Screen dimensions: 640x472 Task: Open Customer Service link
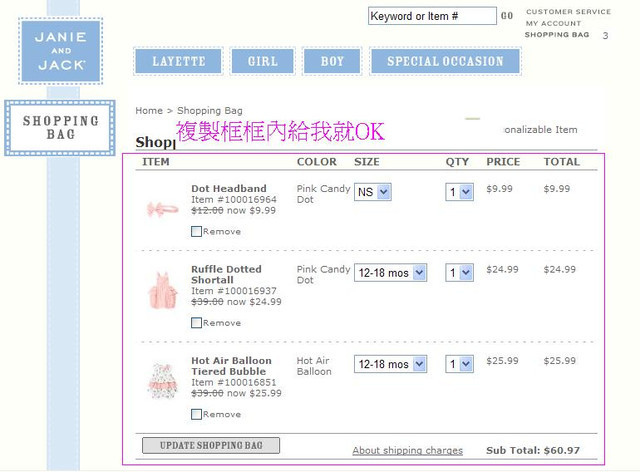tap(568, 12)
